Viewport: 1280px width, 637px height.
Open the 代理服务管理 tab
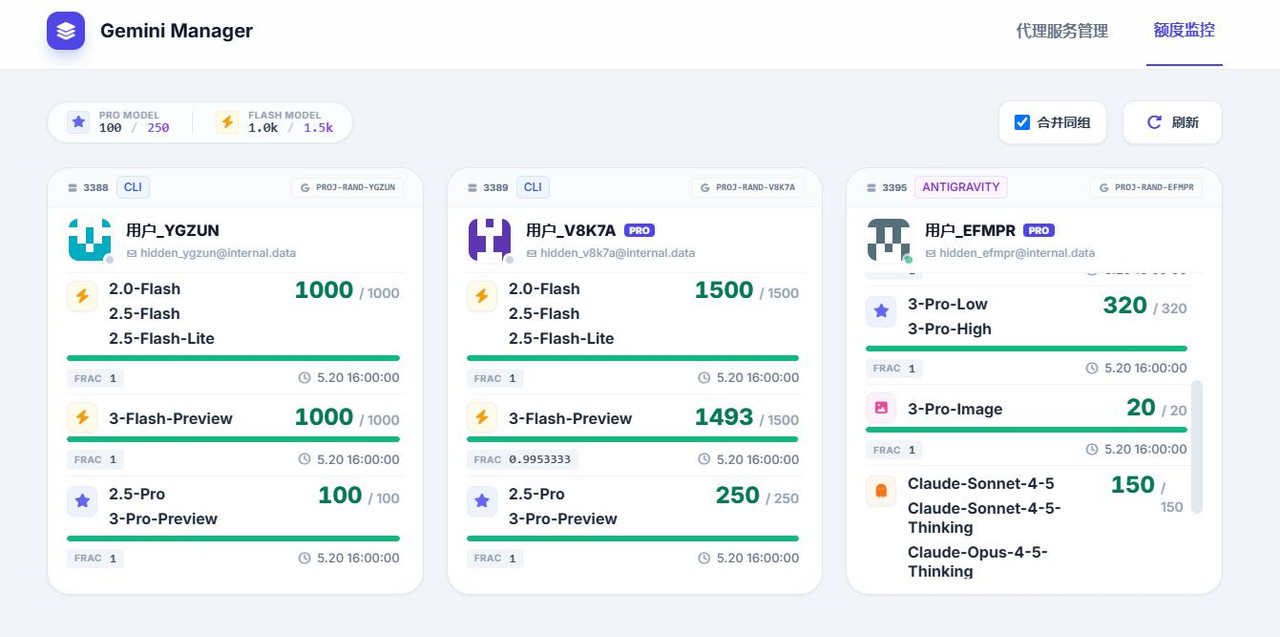click(1062, 31)
